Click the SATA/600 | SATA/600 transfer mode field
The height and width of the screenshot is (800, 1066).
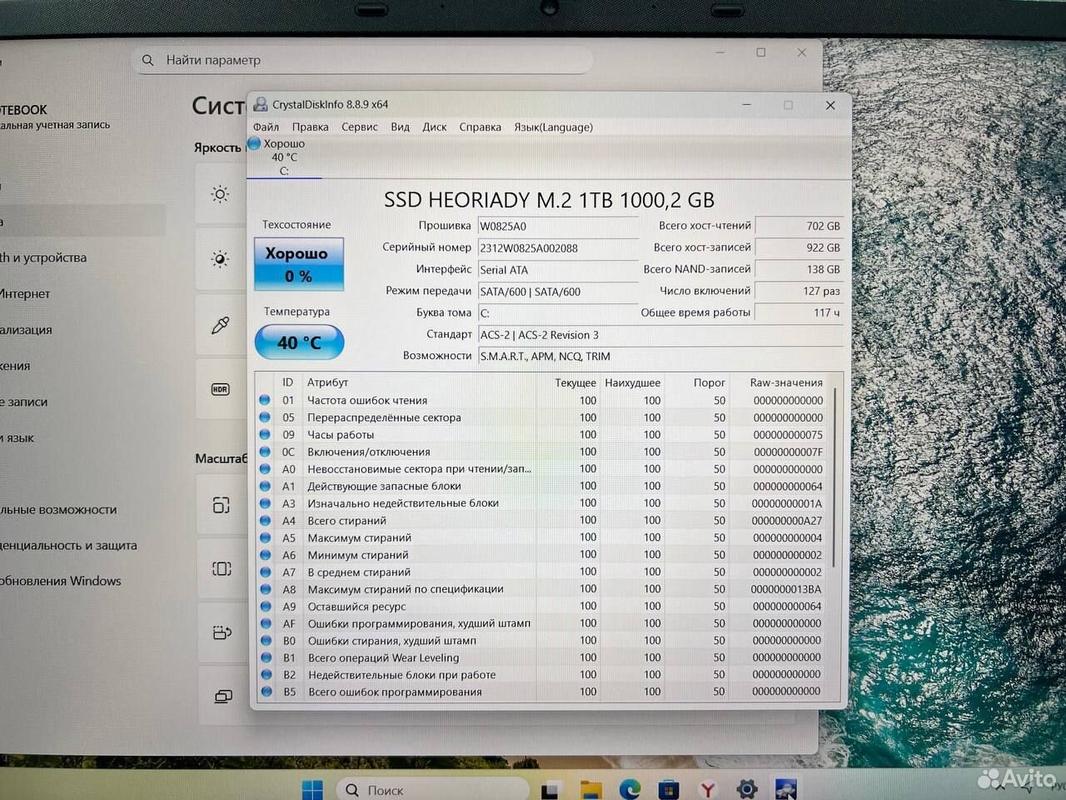pos(557,292)
